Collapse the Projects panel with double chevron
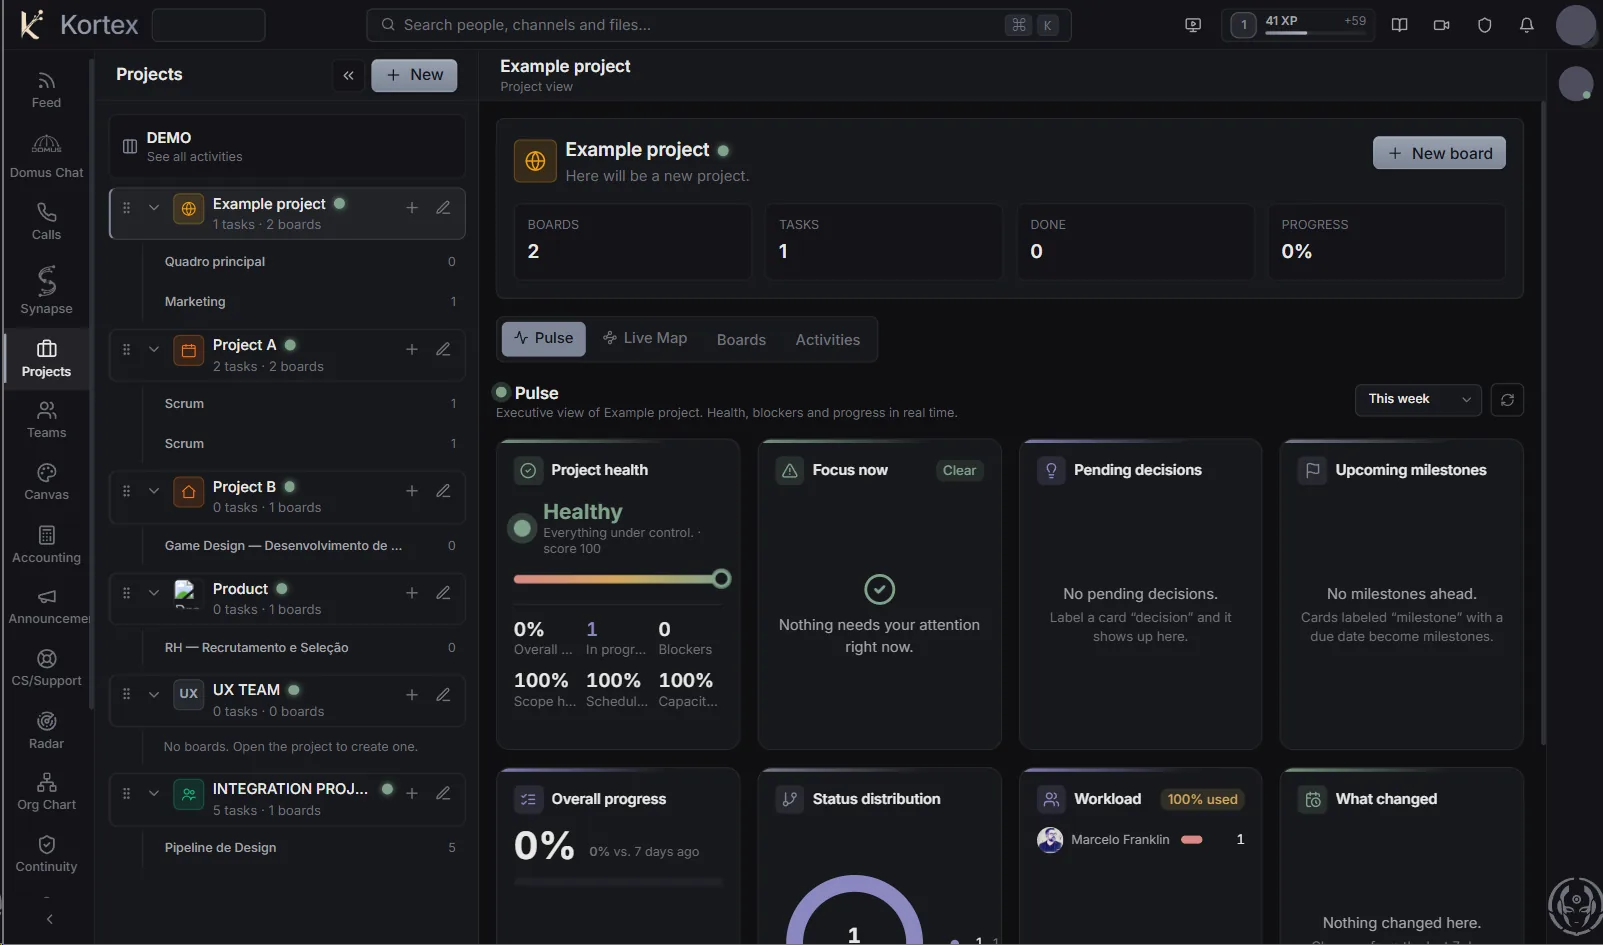This screenshot has width=1603, height=945. click(348, 75)
